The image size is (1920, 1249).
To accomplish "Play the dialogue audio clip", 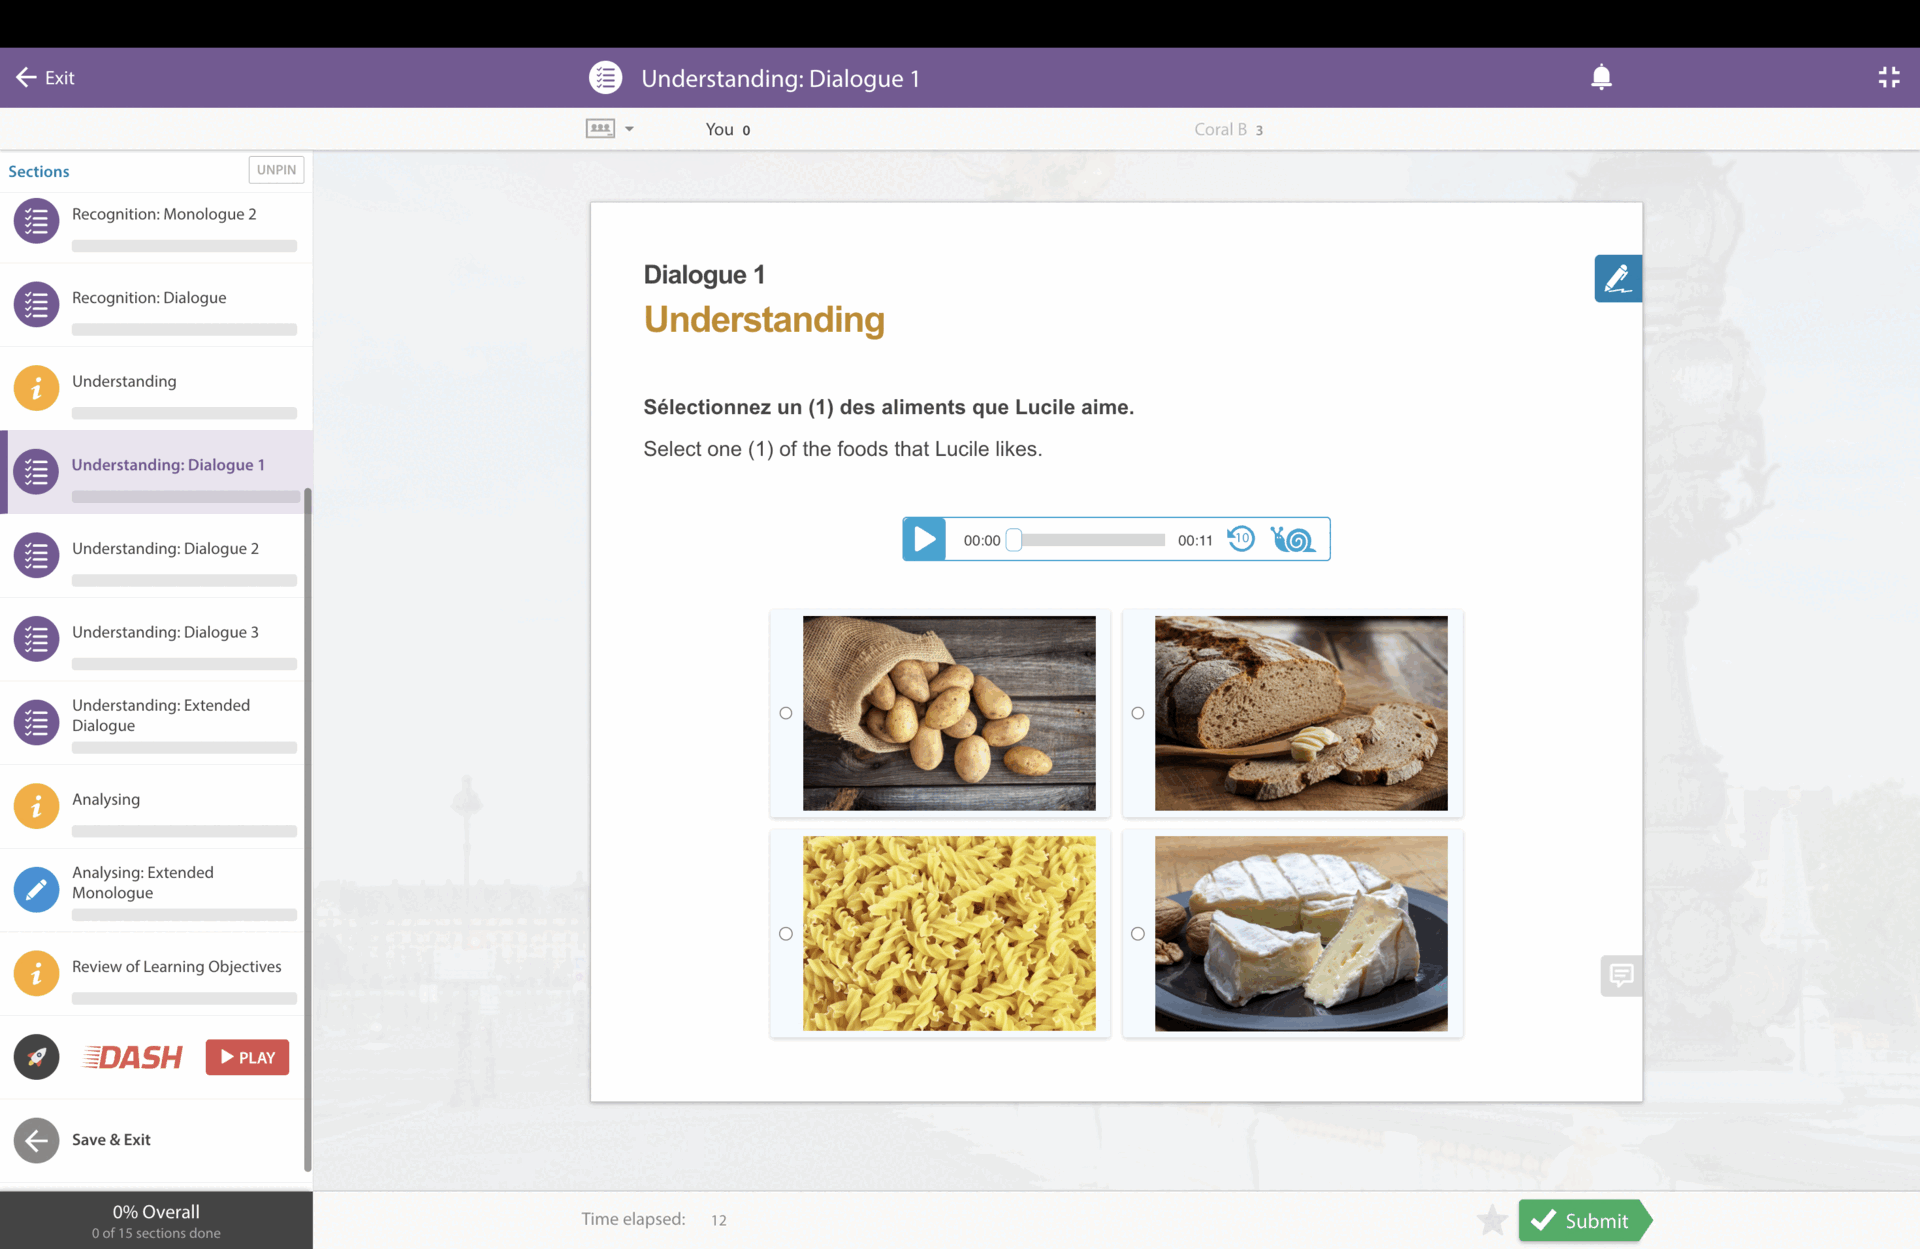I will [924, 540].
